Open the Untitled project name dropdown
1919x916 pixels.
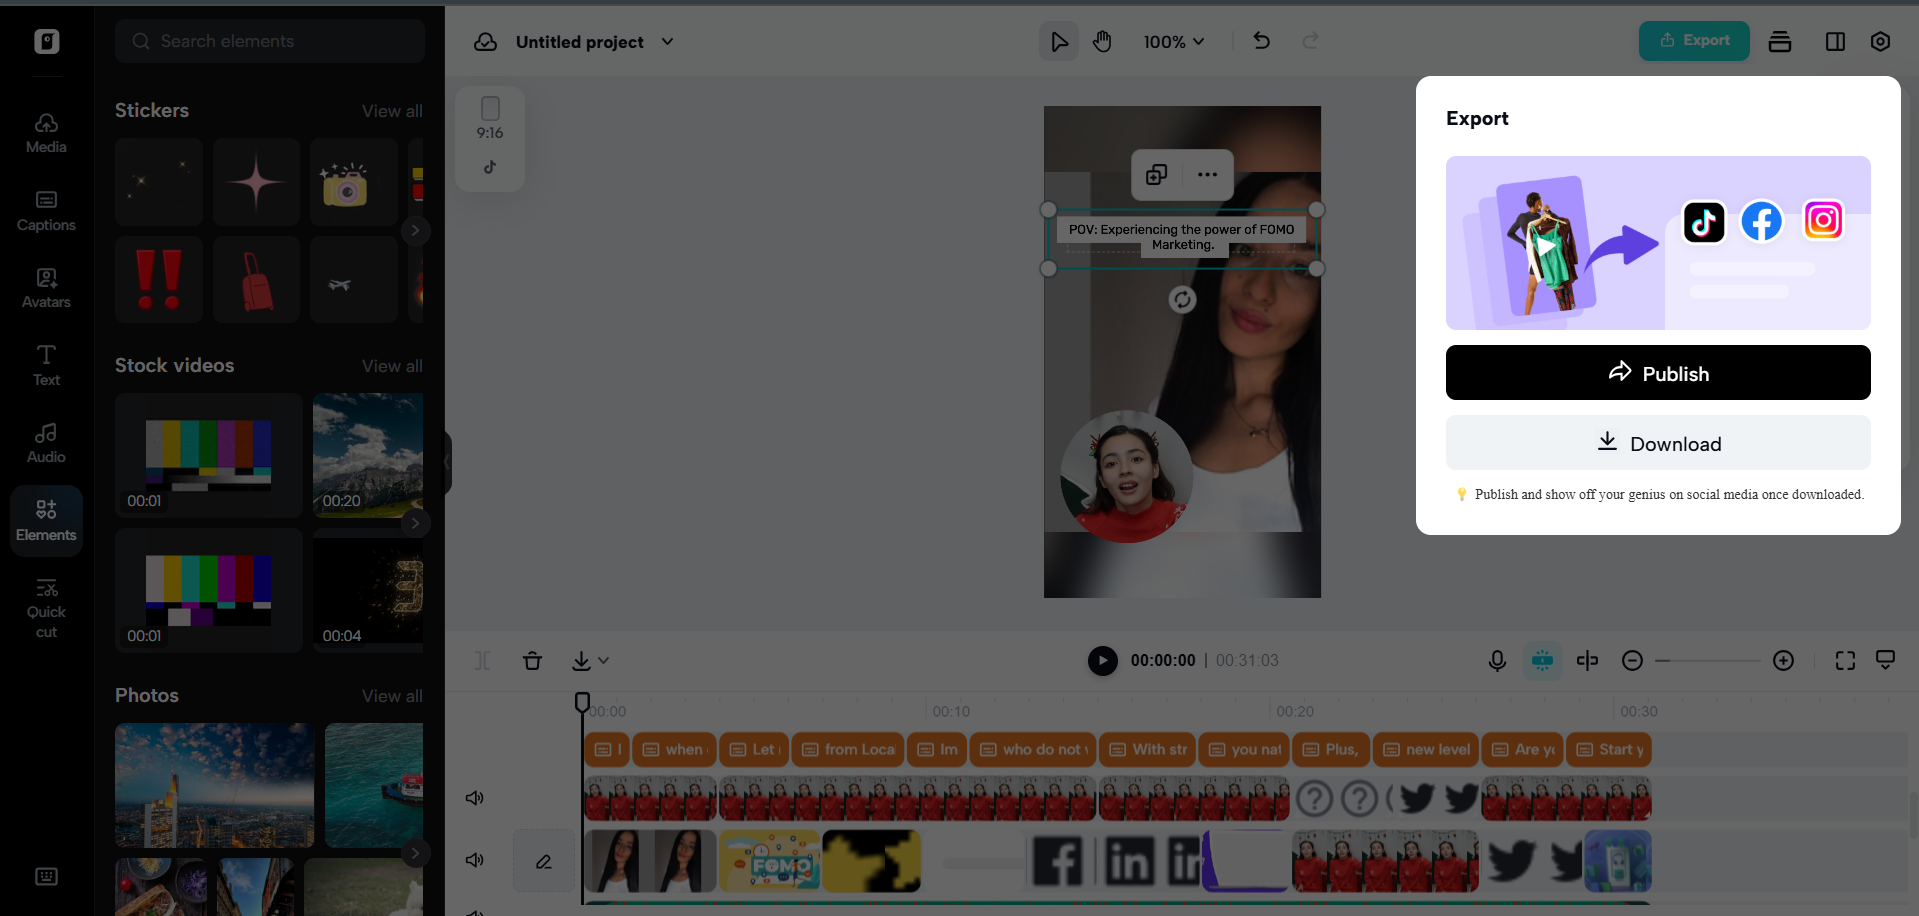[x=667, y=42]
